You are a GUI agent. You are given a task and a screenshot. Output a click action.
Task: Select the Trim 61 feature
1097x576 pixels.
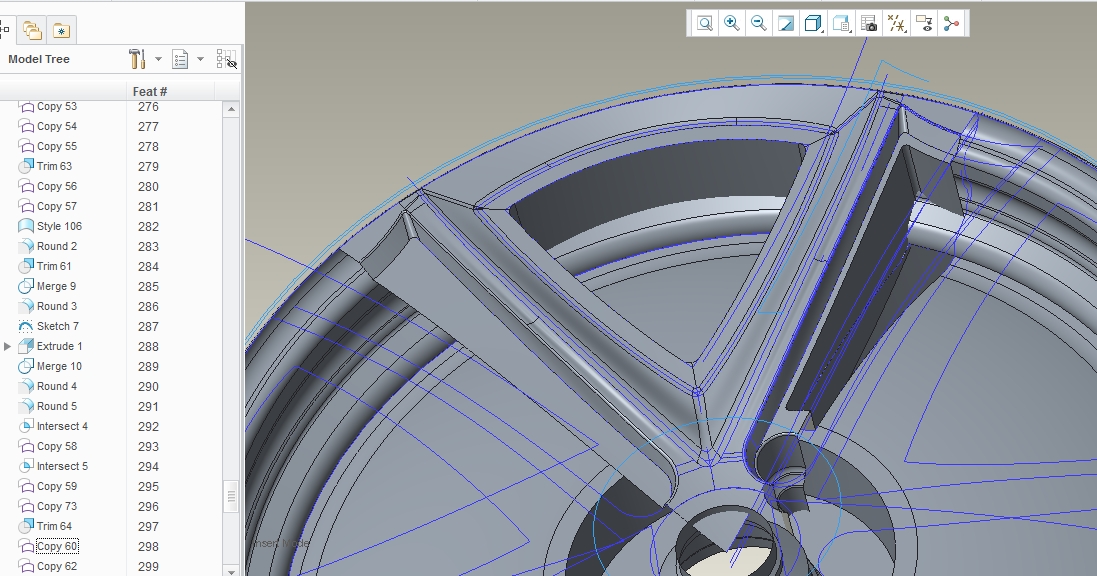click(54, 266)
